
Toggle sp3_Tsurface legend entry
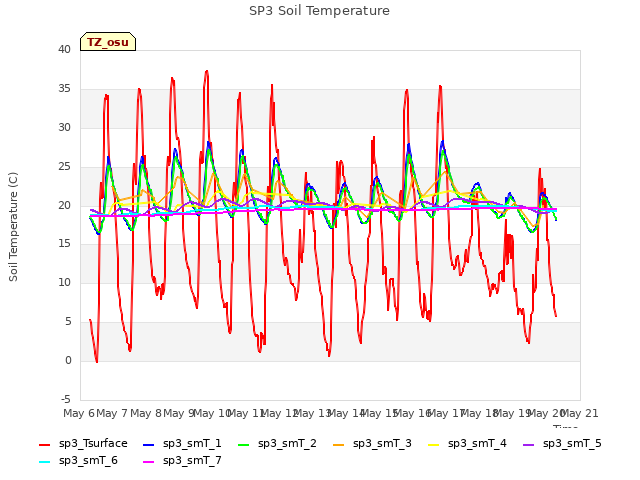tap(83, 444)
